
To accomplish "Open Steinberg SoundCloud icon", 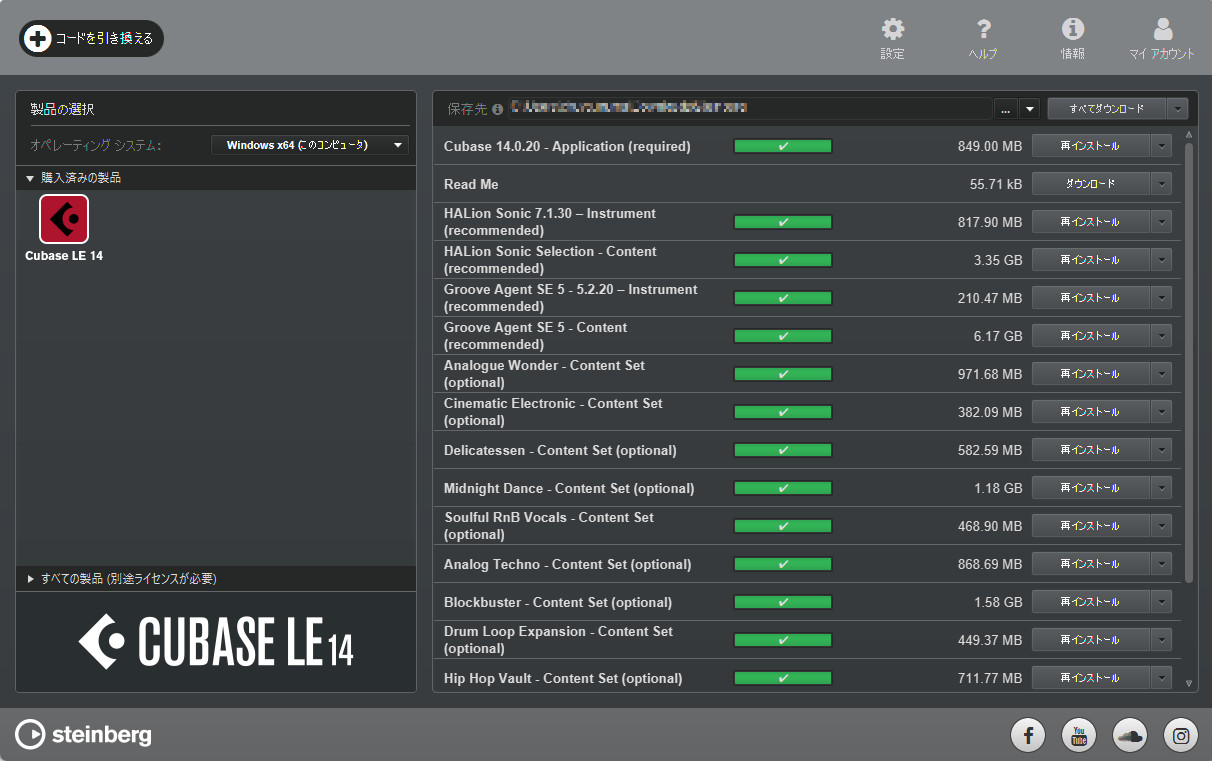I will 1130,736.
